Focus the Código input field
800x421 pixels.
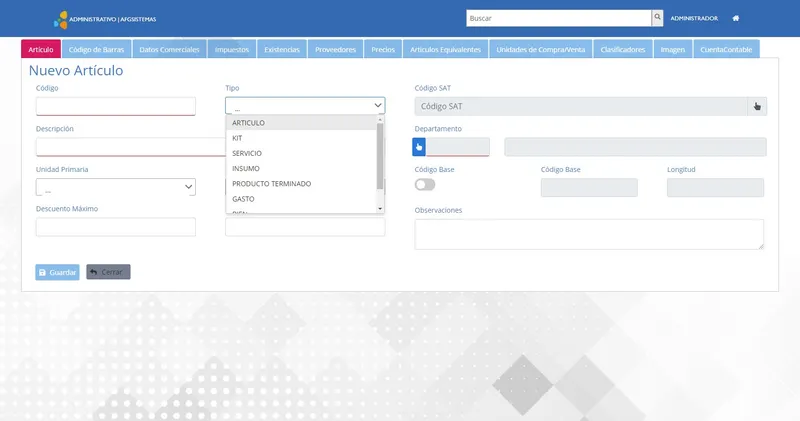pos(116,106)
